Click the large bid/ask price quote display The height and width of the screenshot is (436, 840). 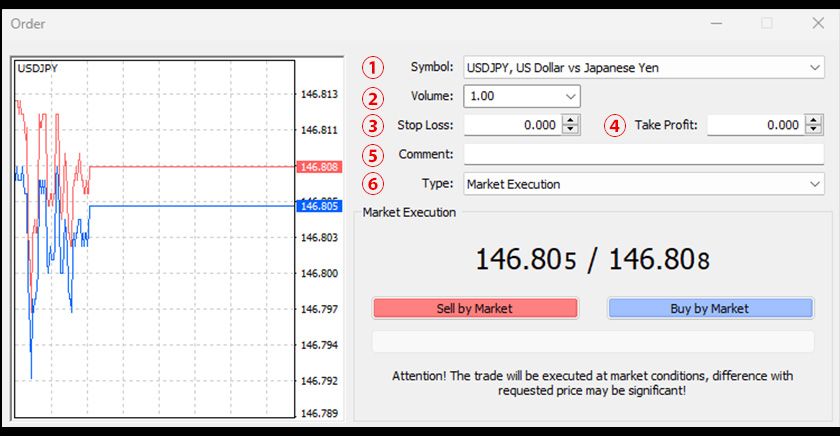point(592,260)
